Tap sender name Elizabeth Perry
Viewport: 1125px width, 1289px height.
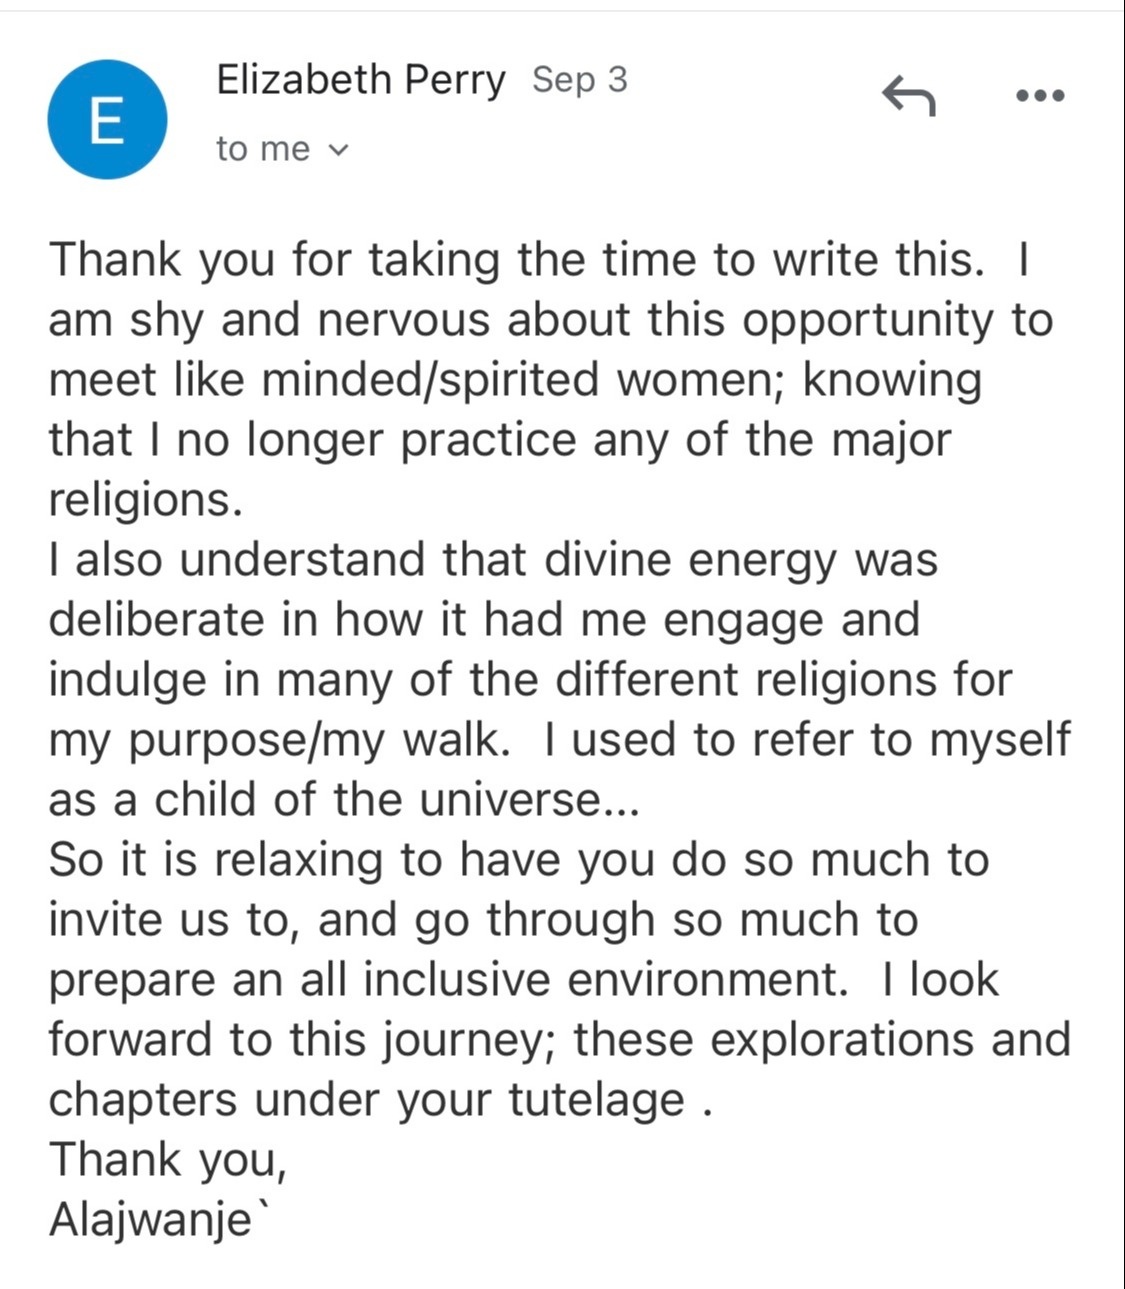(360, 80)
